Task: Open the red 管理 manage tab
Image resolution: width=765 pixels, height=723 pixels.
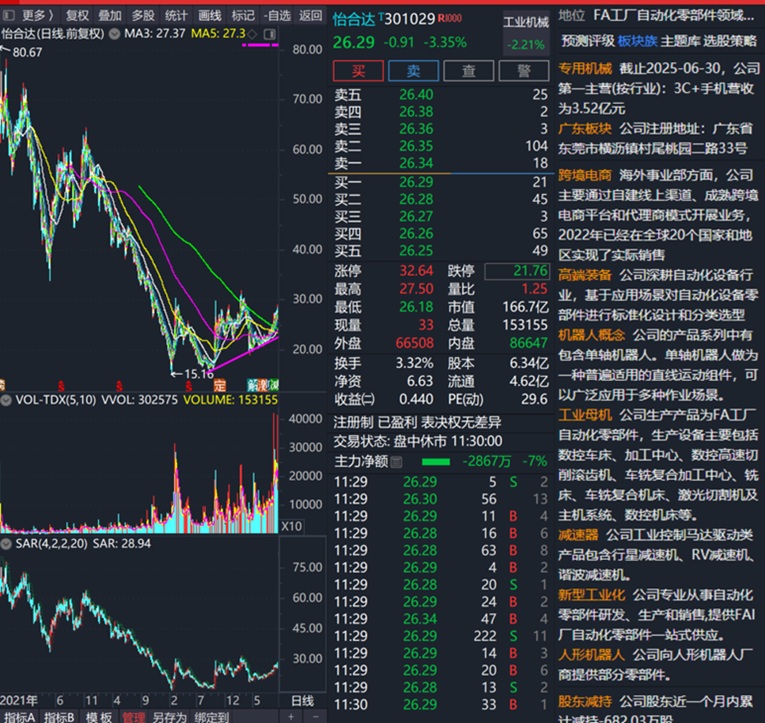Action: (134, 717)
